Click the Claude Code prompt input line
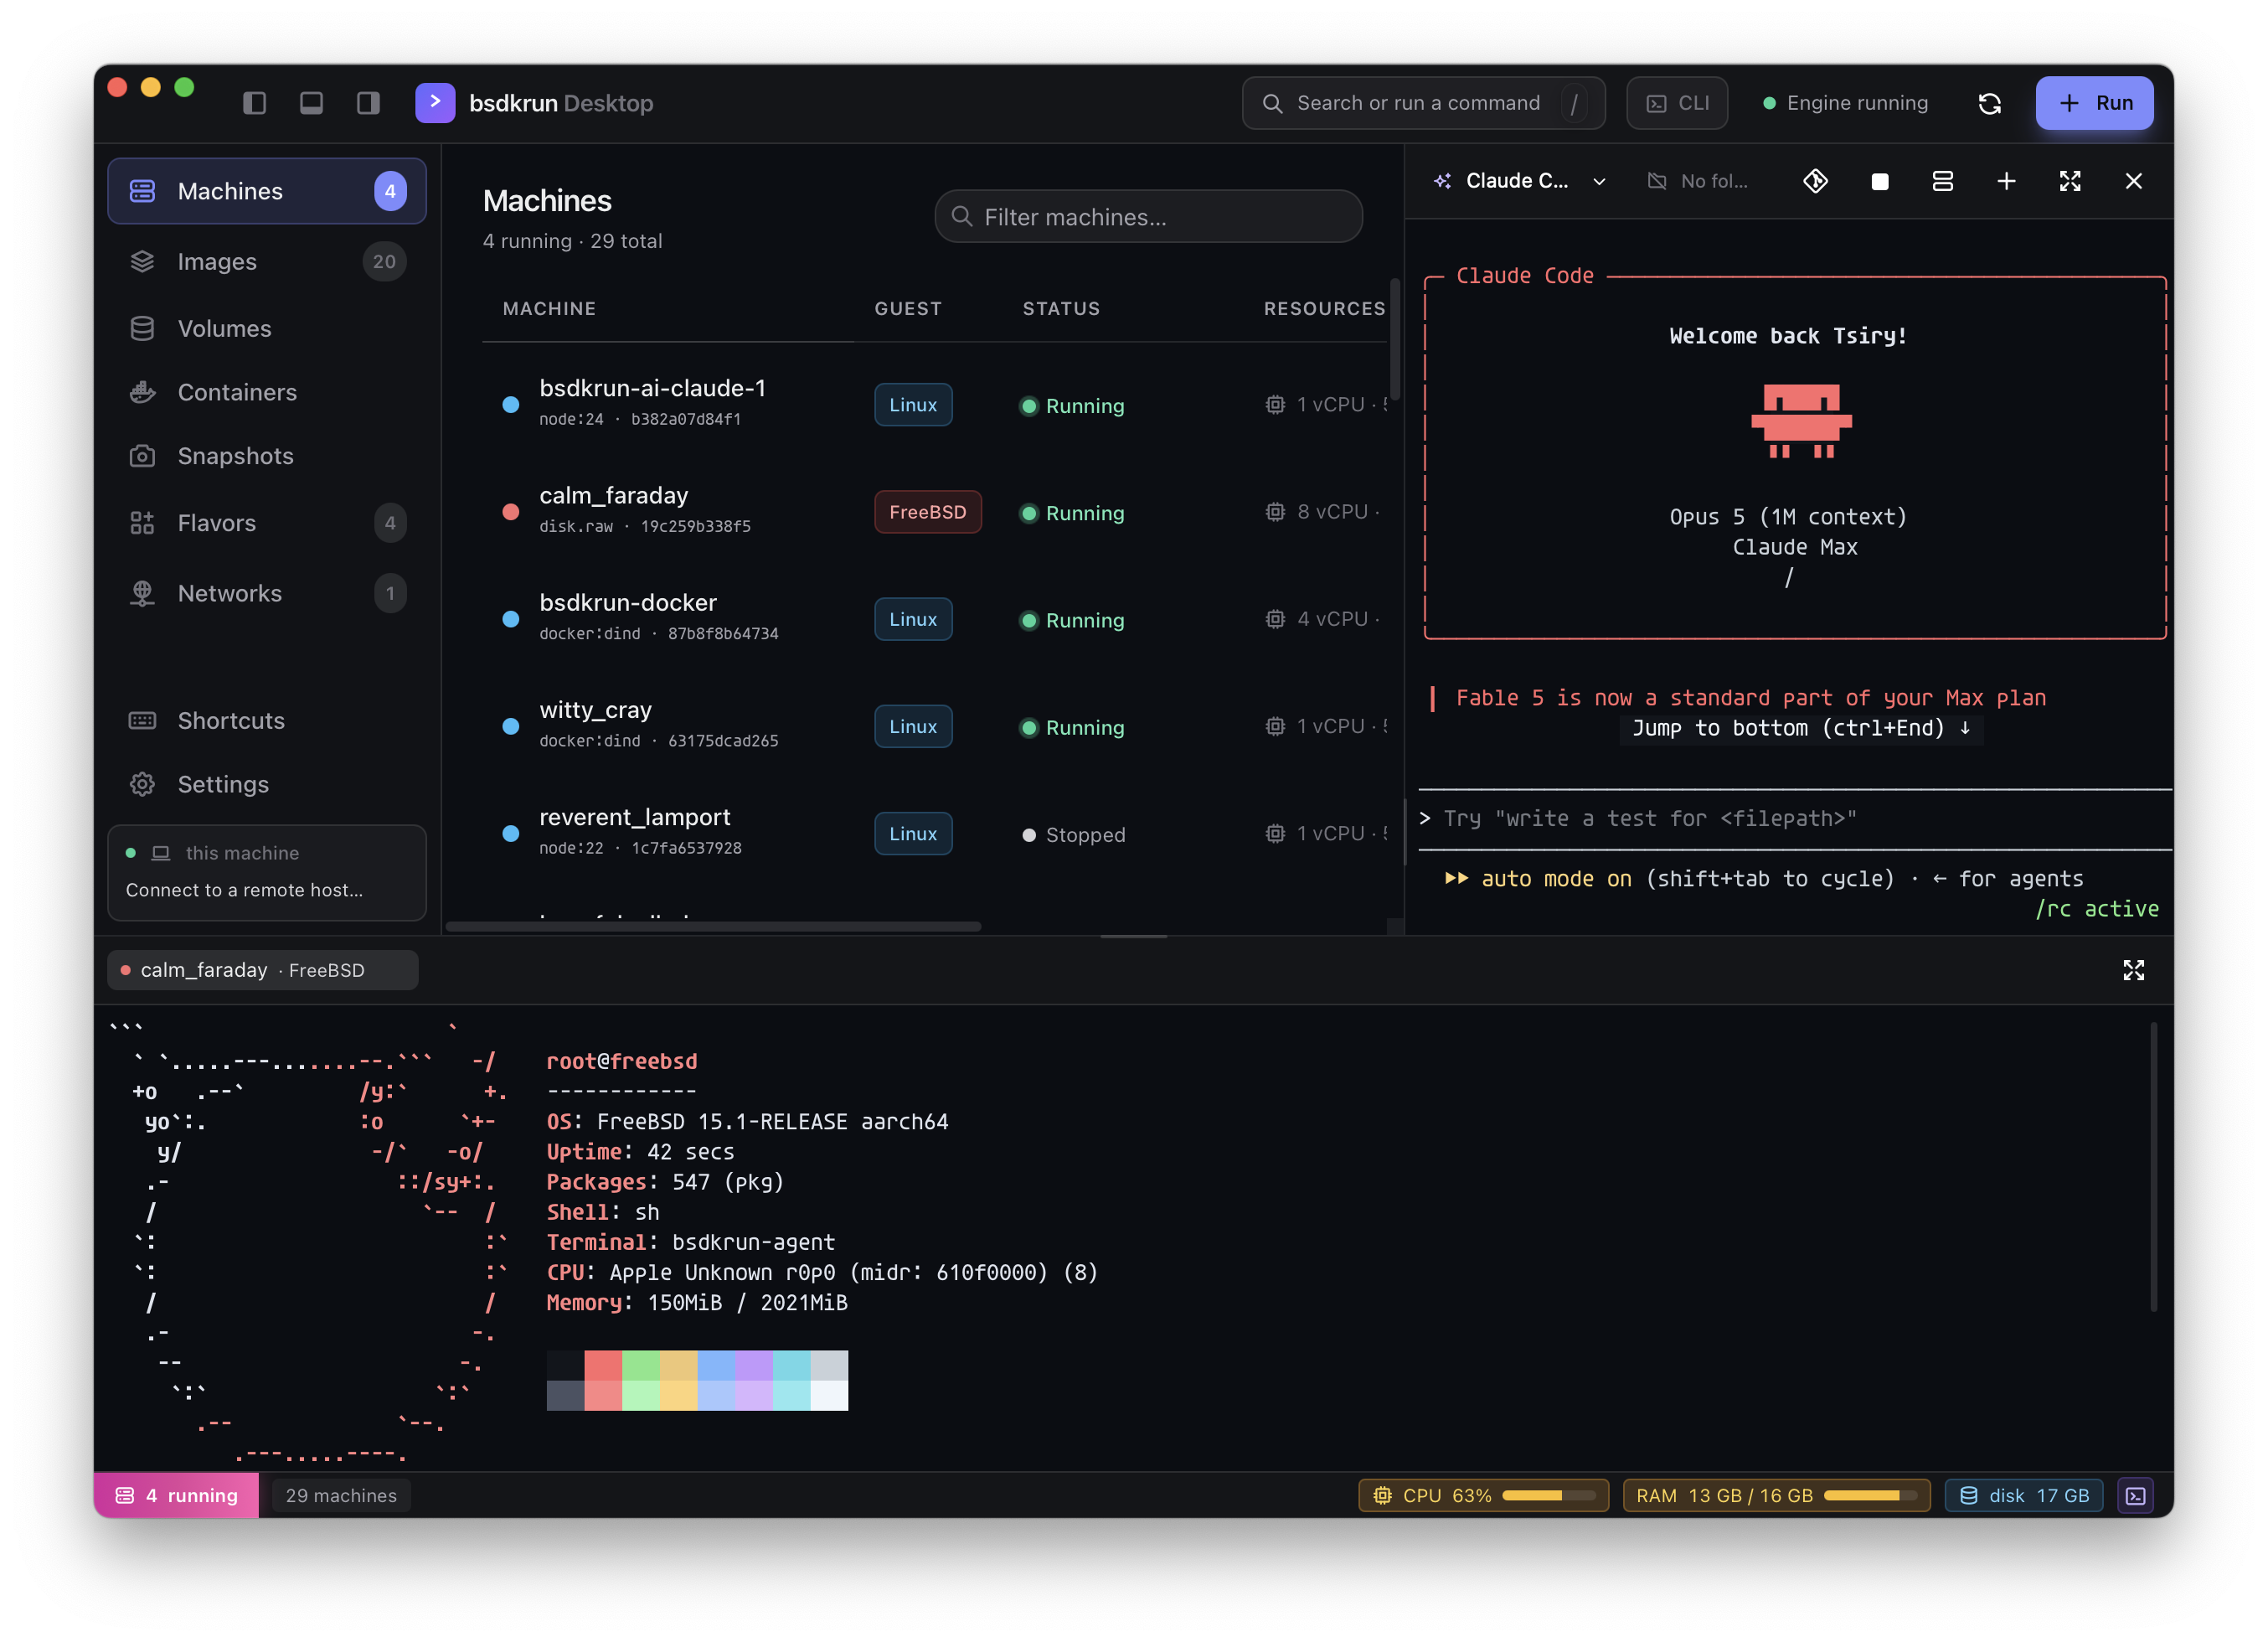2268x1642 pixels. [1794, 819]
